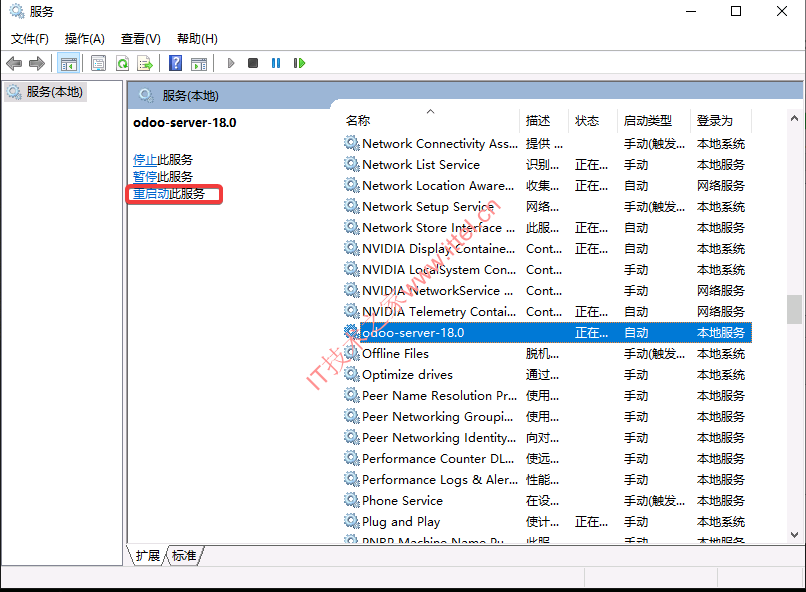The image size is (806, 592).
Task: Select the Network Store Interface service
Action: click(438, 228)
